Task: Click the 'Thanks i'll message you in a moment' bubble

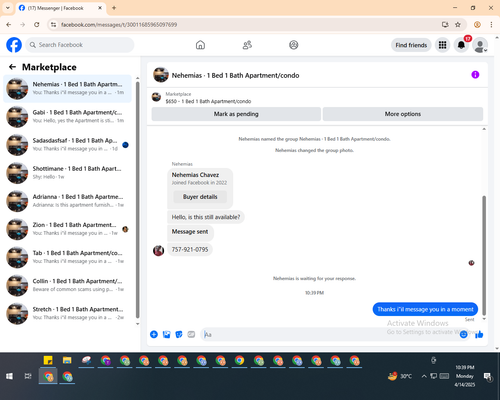Action: tap(425, 309)
